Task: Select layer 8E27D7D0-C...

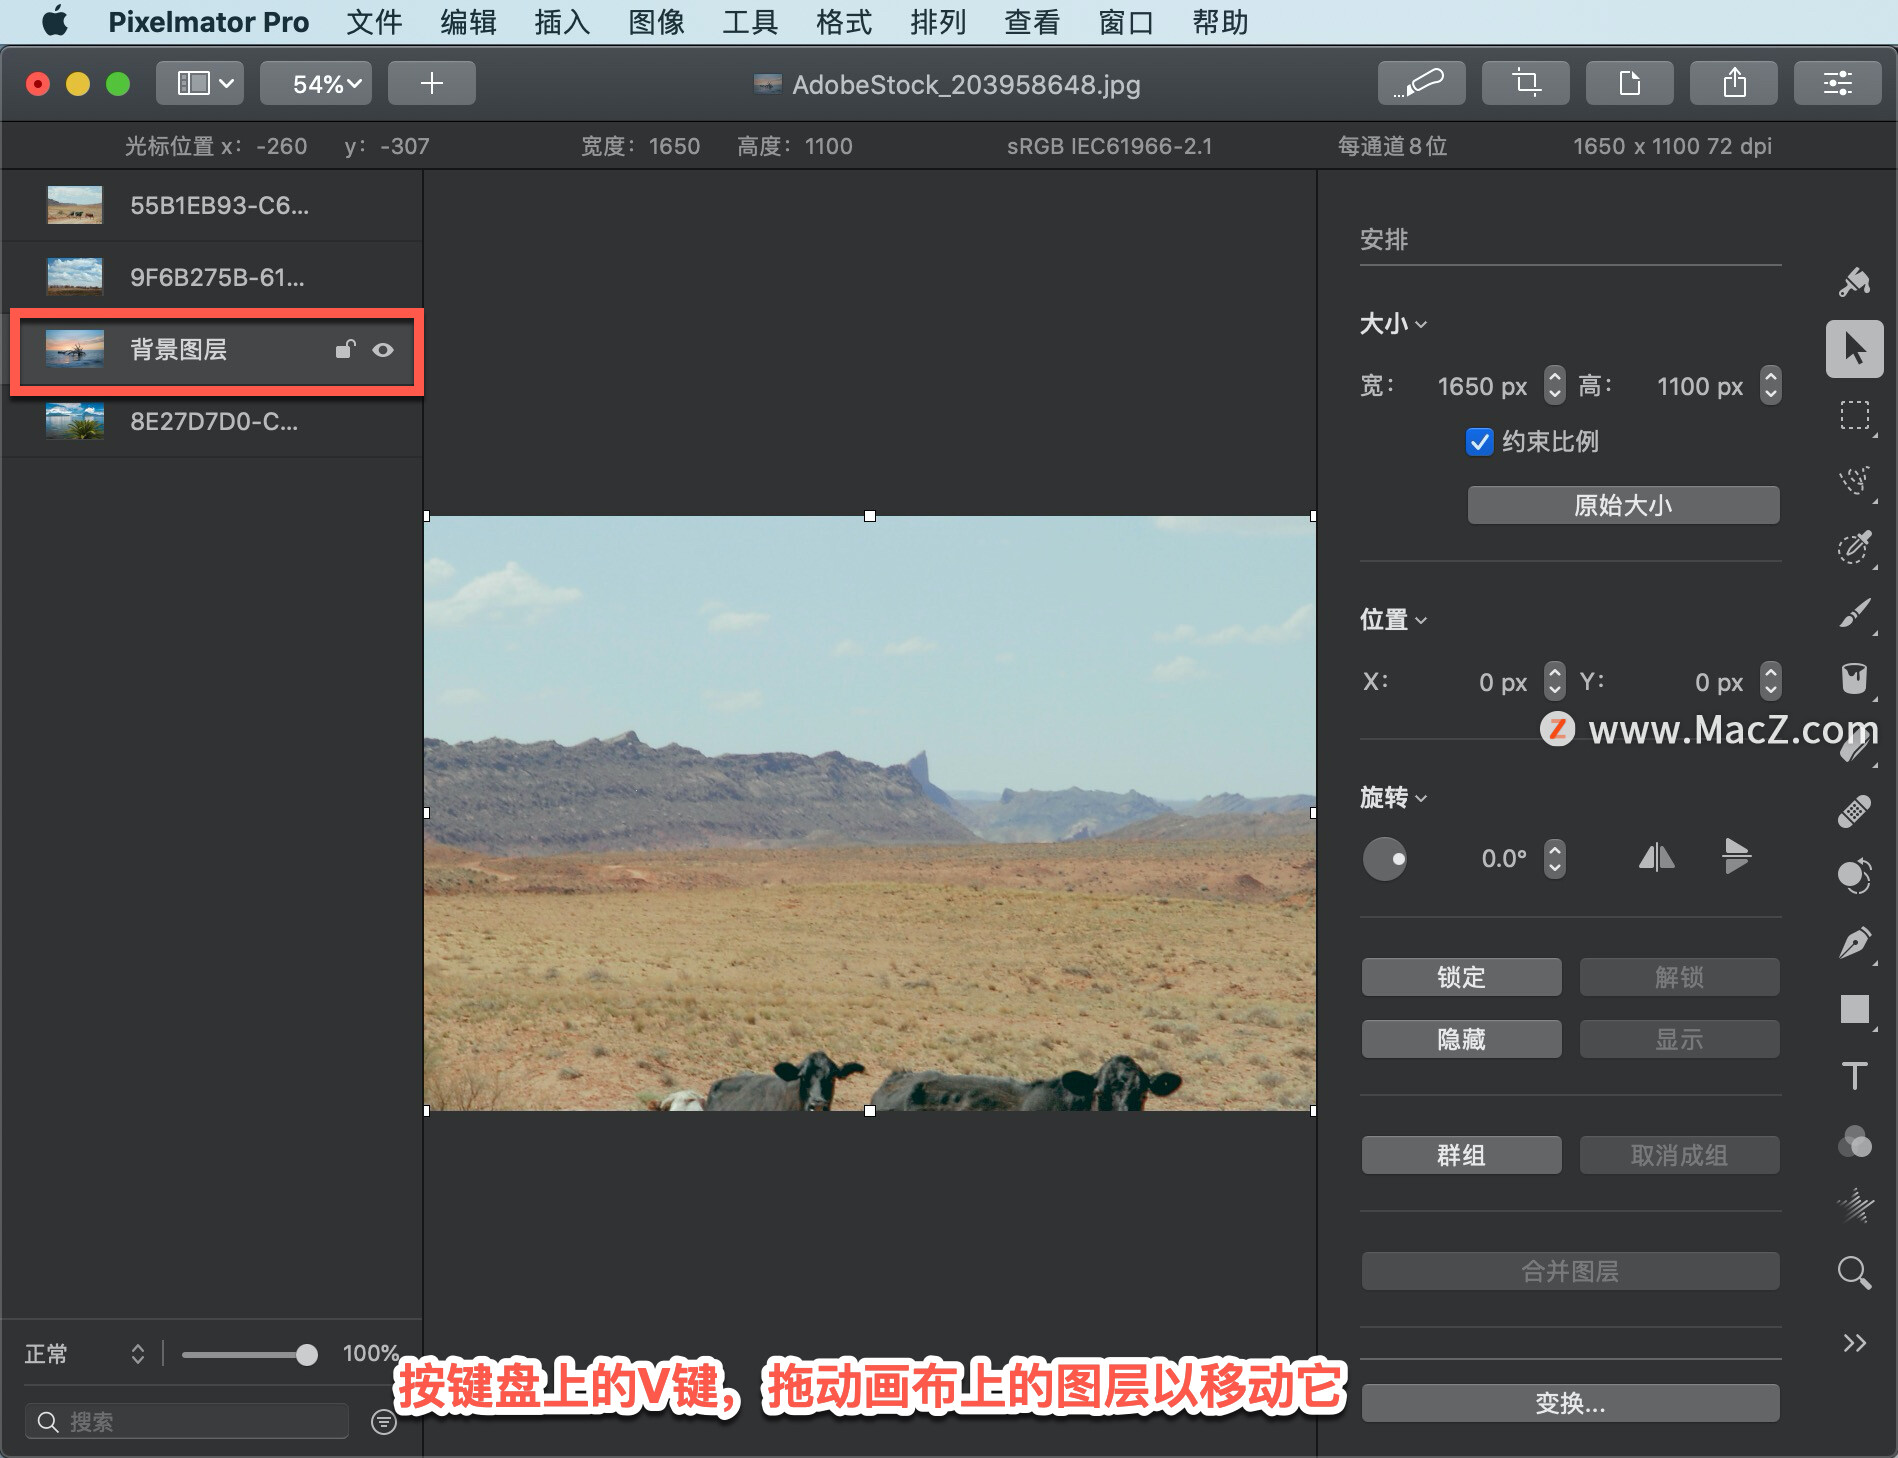Action: (212, 422)
